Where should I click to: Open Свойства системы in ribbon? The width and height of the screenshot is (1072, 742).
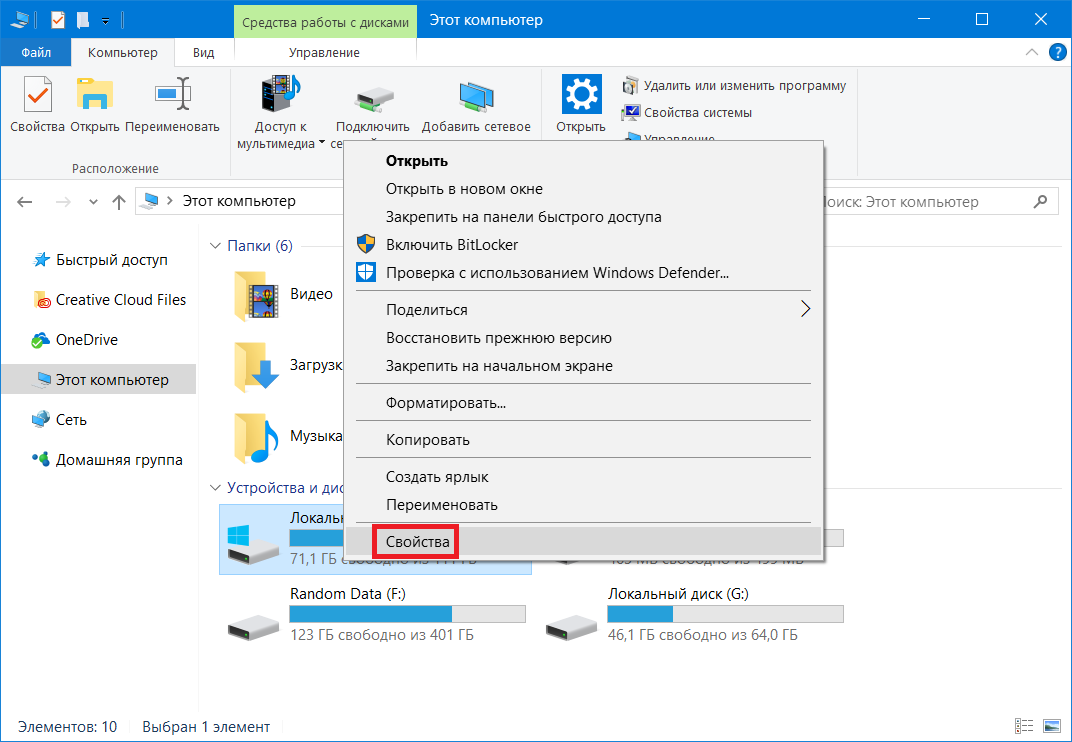click(687, 112)
